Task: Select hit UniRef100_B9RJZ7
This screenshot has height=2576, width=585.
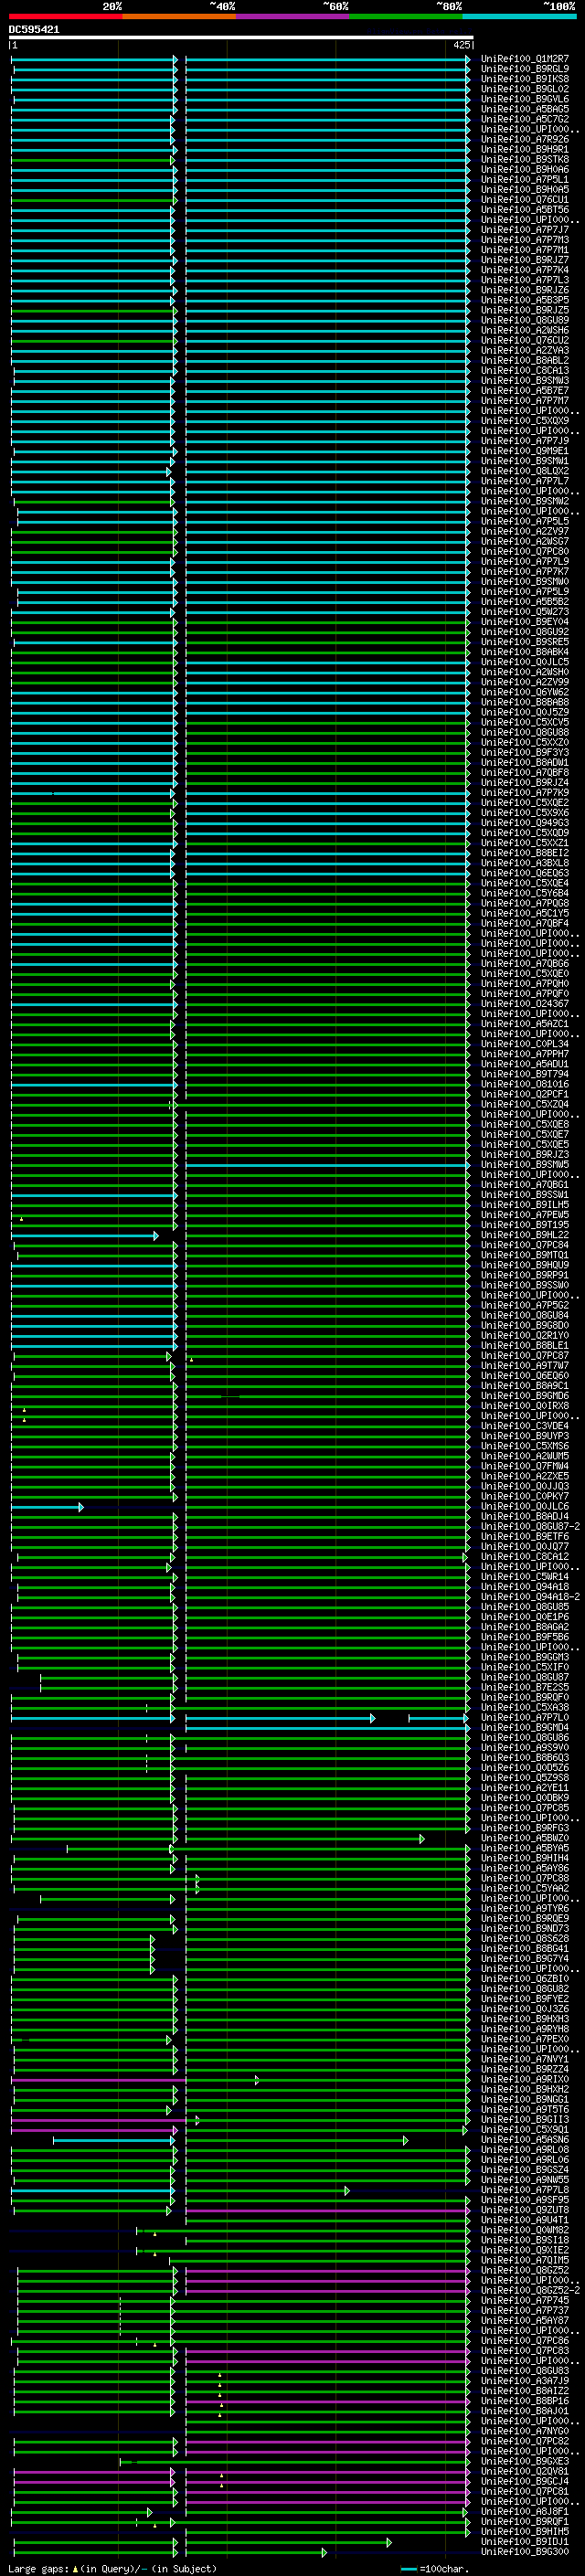Action: [x=525, y=260]
